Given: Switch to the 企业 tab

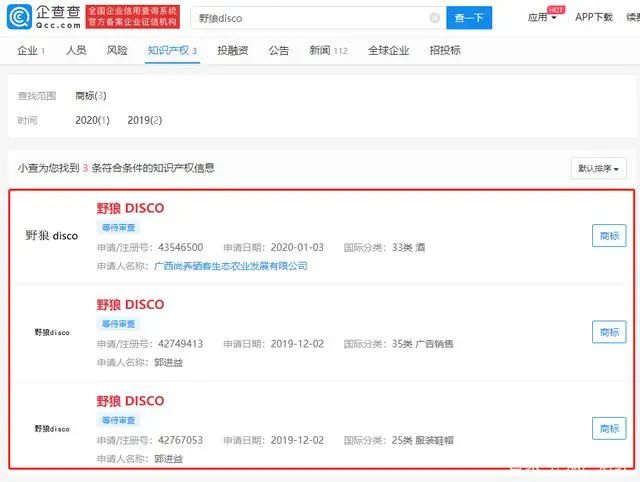Looking at the screenshot, I should click(x=31, y=51).
